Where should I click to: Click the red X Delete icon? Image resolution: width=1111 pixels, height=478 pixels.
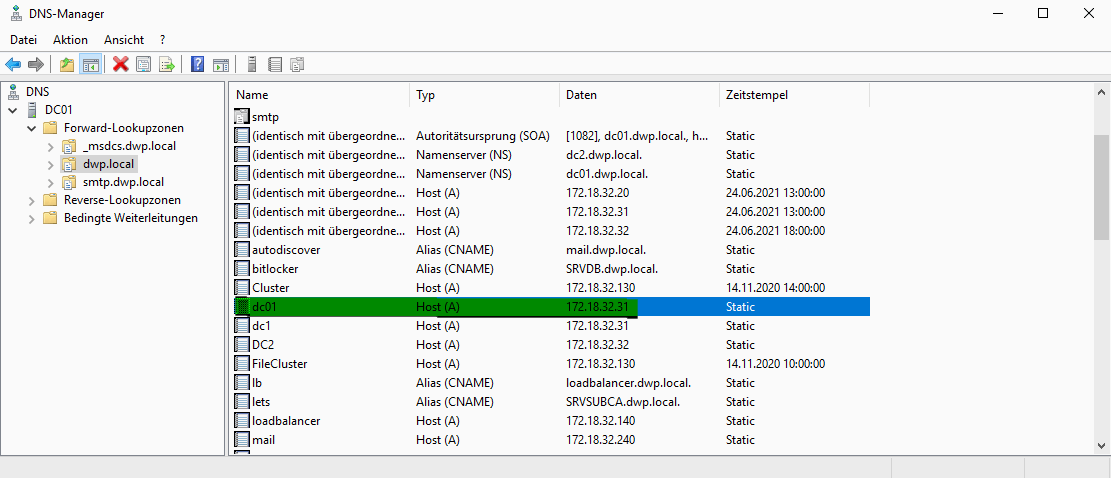coord(121,65)
